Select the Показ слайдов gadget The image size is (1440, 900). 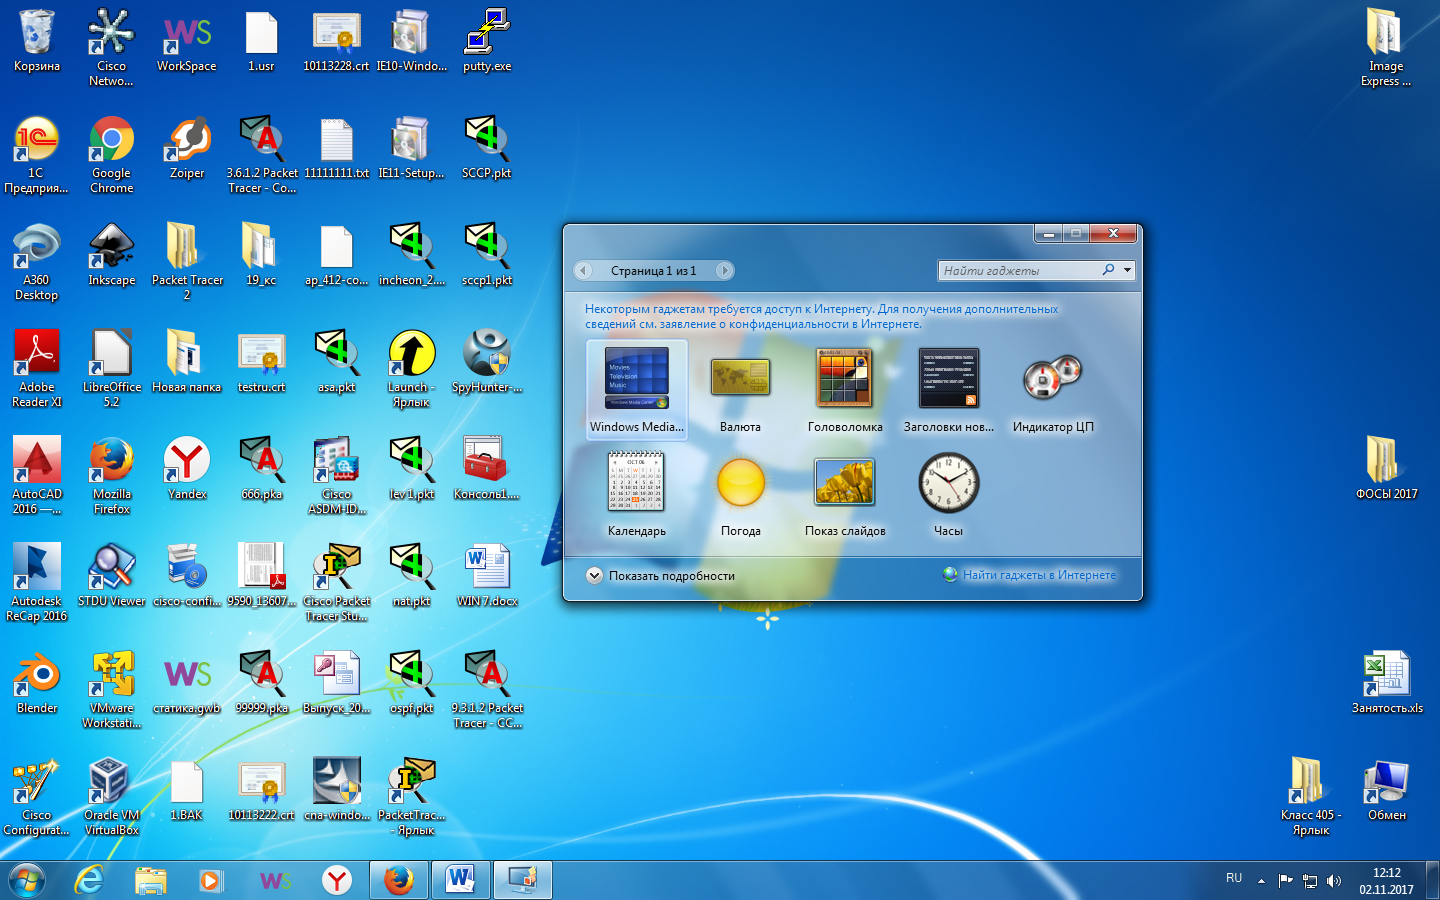tap(845, 494)
